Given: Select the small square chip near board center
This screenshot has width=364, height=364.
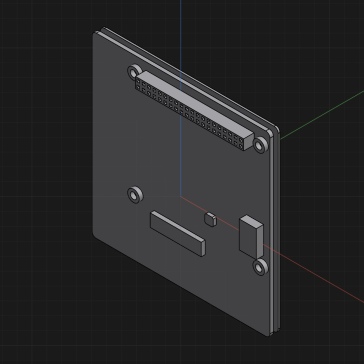Looking at the screenshot, I should pyautogui.click(x=210, y=219).
